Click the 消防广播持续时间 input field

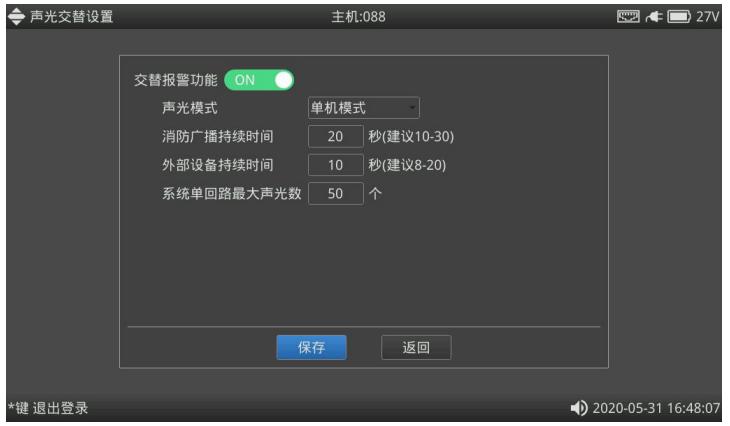[335, 137]
